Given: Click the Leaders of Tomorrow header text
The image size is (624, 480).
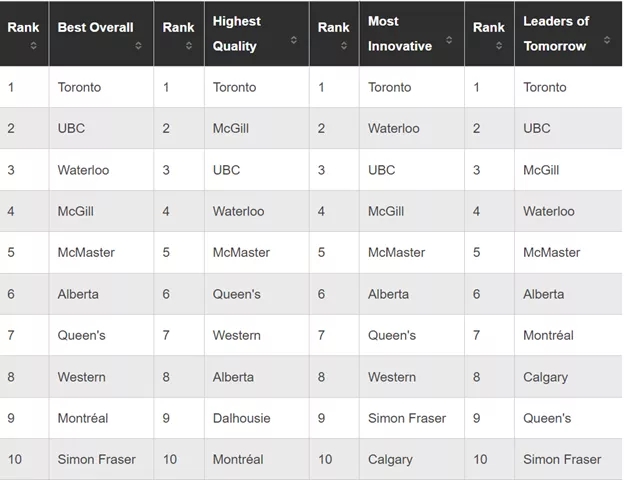Looking at the screenshot, I should tap(556, 34).
